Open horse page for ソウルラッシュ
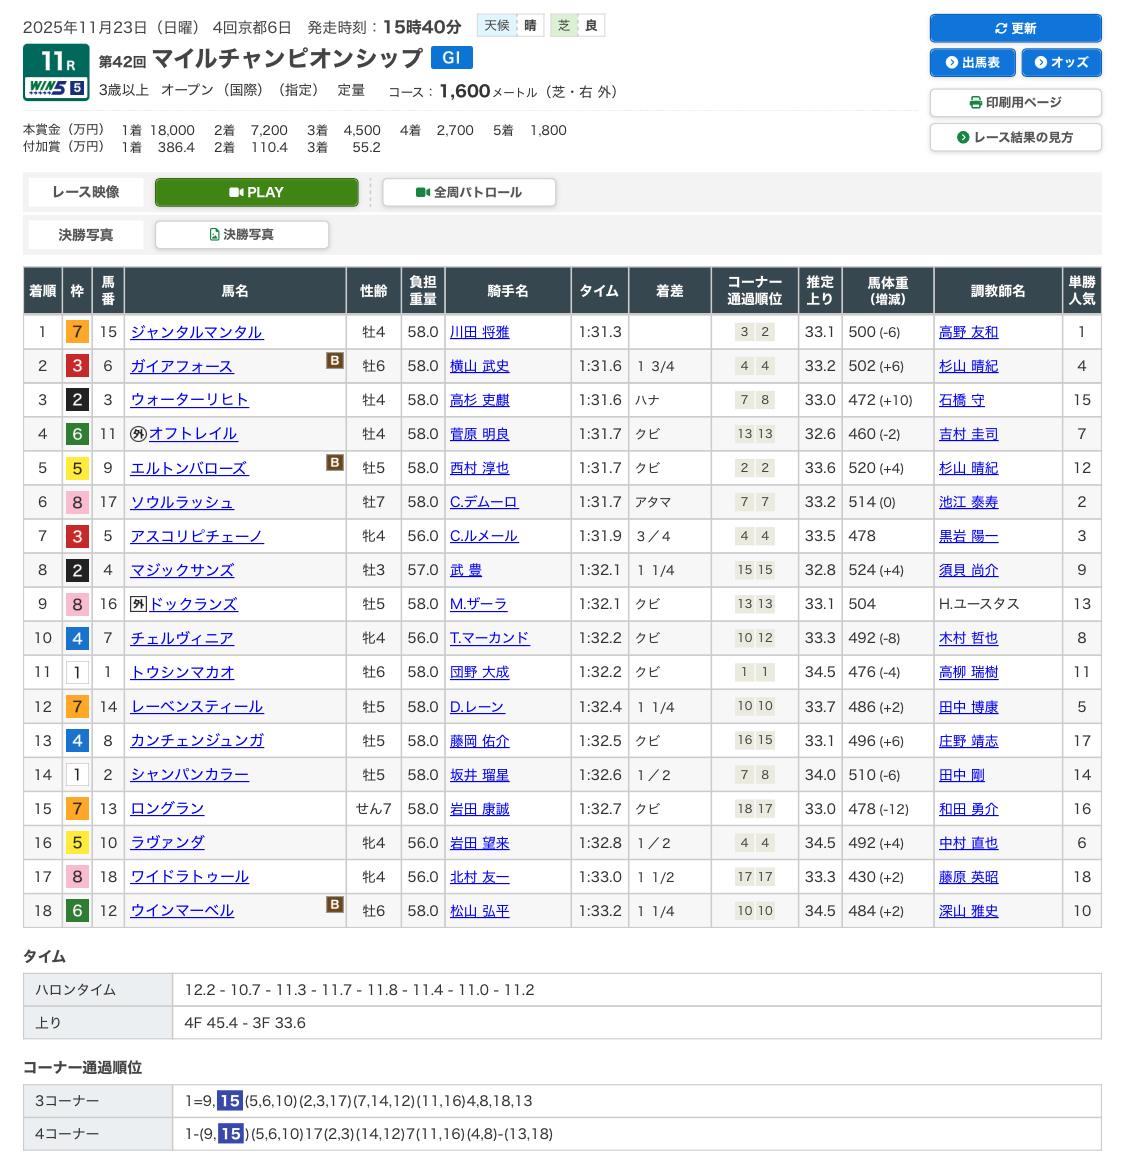This screenshot has height=1173, width=1125. tap(182, 502)
